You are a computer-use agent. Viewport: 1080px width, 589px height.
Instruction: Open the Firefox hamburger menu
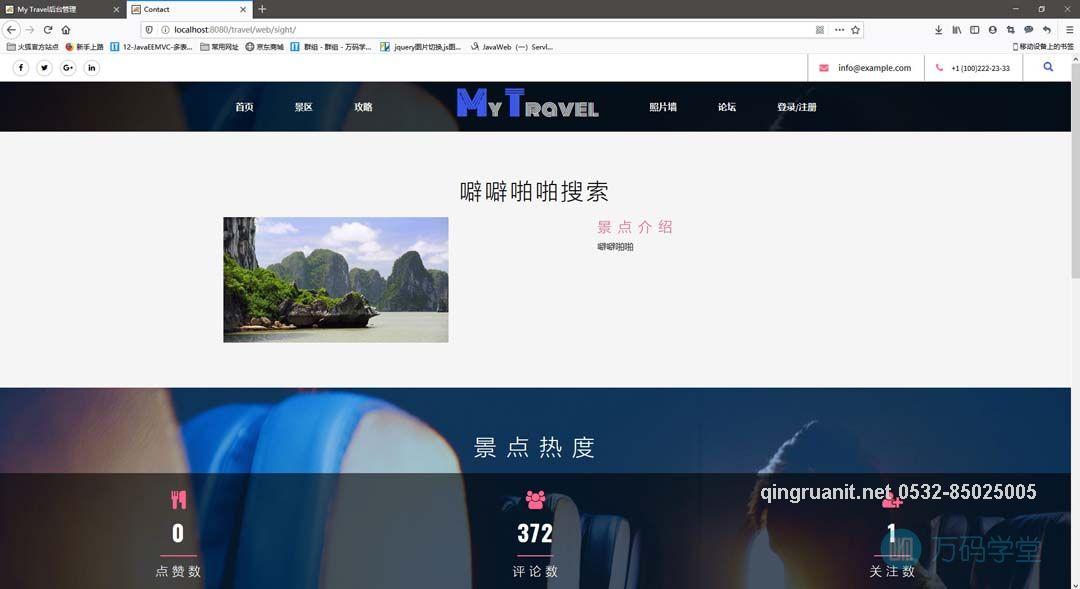point(1067,30)
